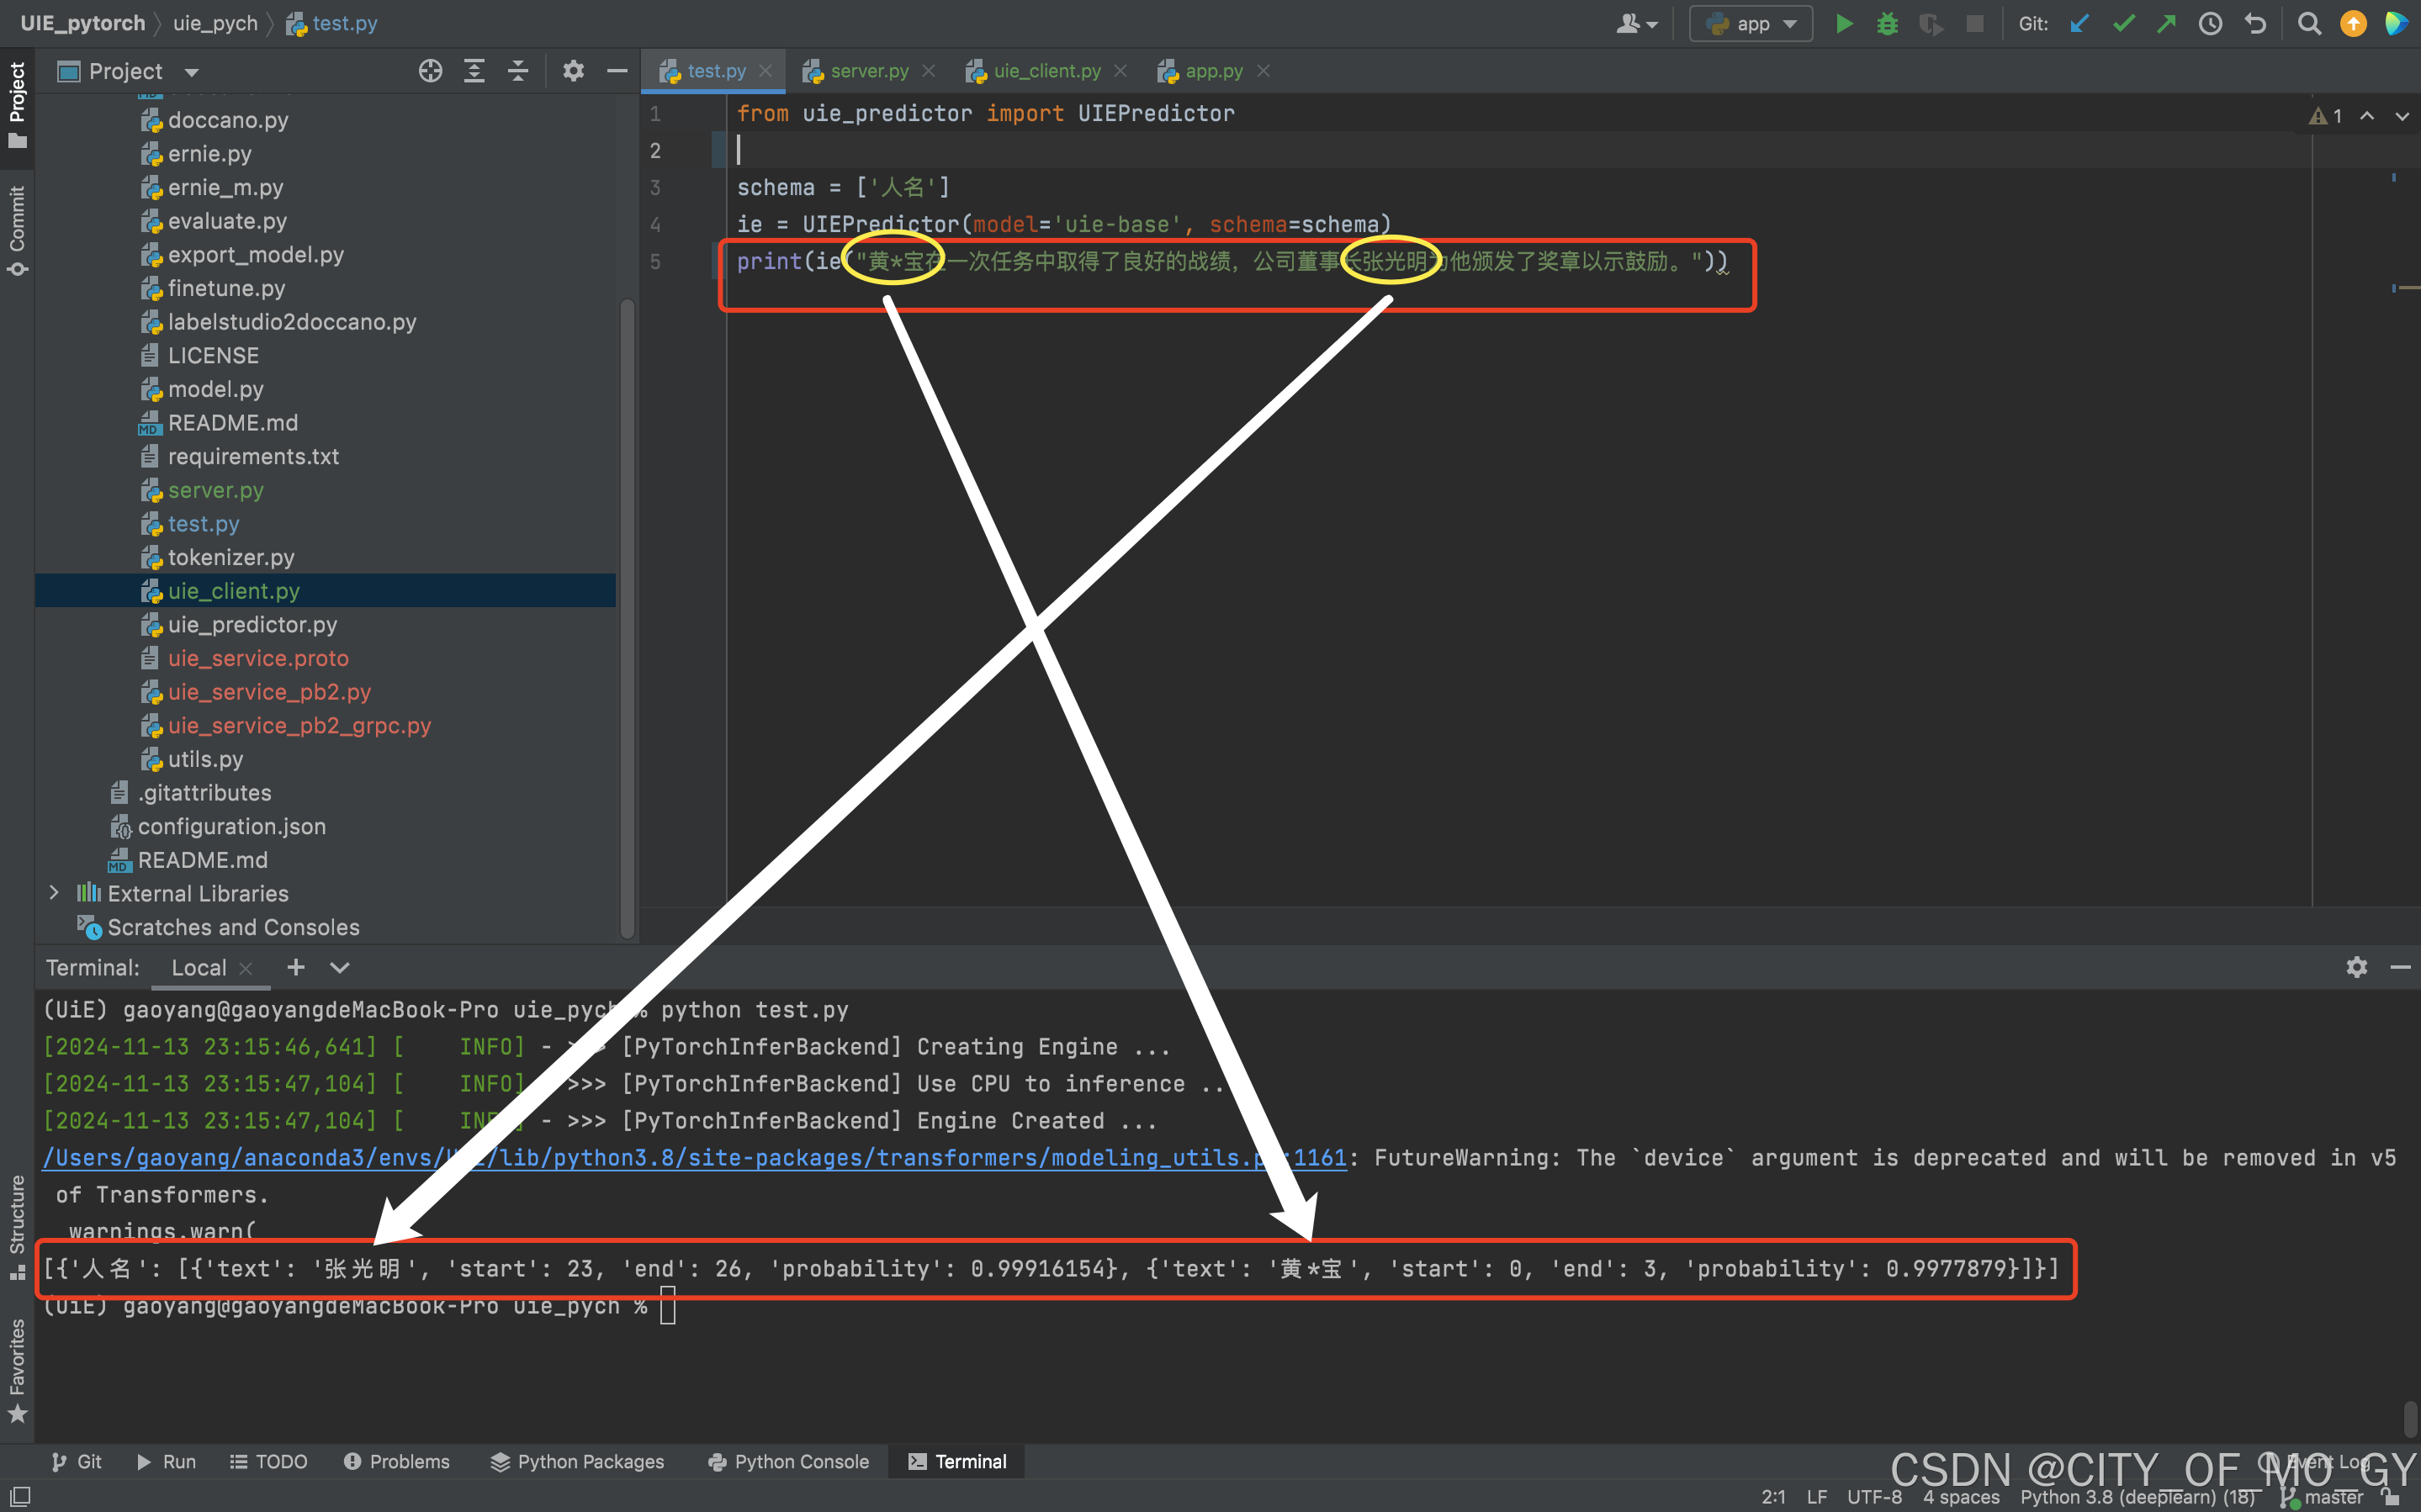The height and width of the screenshot is (1512, 2421).
Task: Open uie_predictor.py in project tree
Action: tap(252, 625)
